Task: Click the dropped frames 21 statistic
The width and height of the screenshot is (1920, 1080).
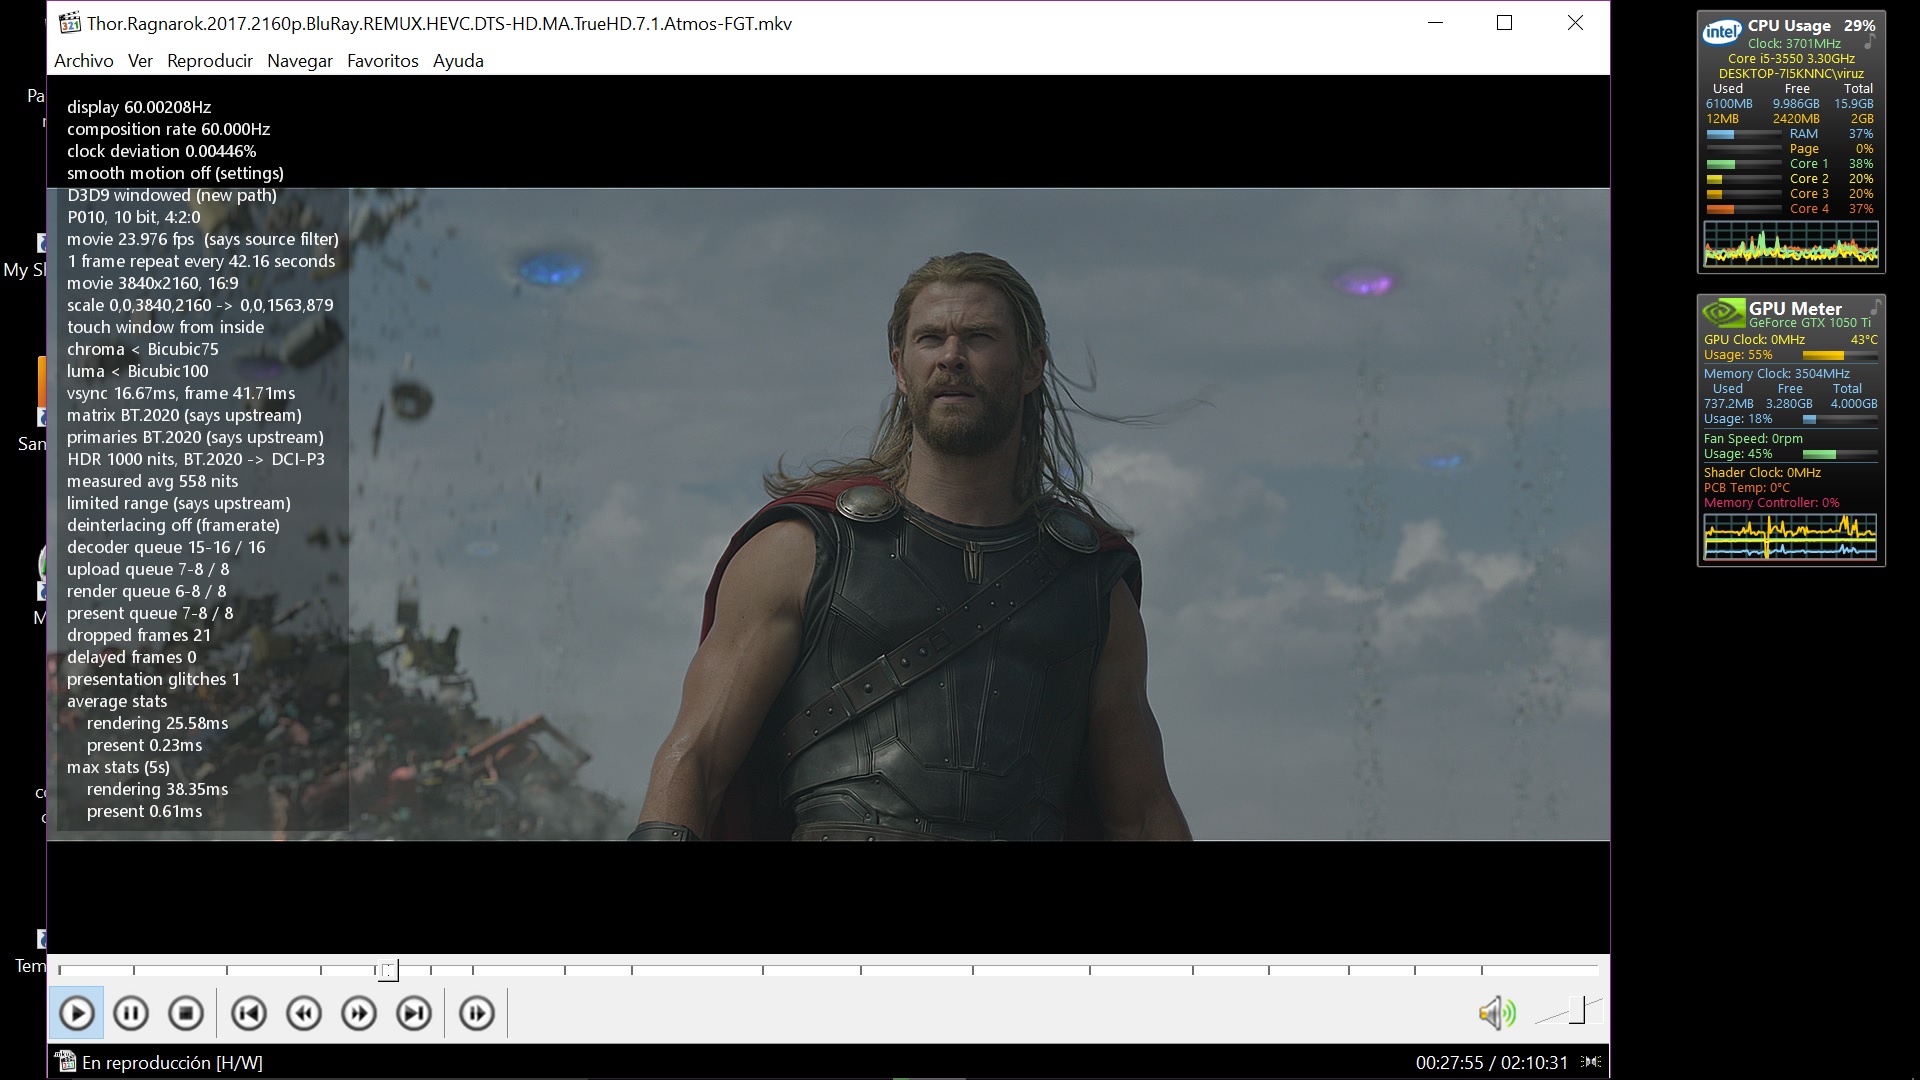Action: point(139,635)
